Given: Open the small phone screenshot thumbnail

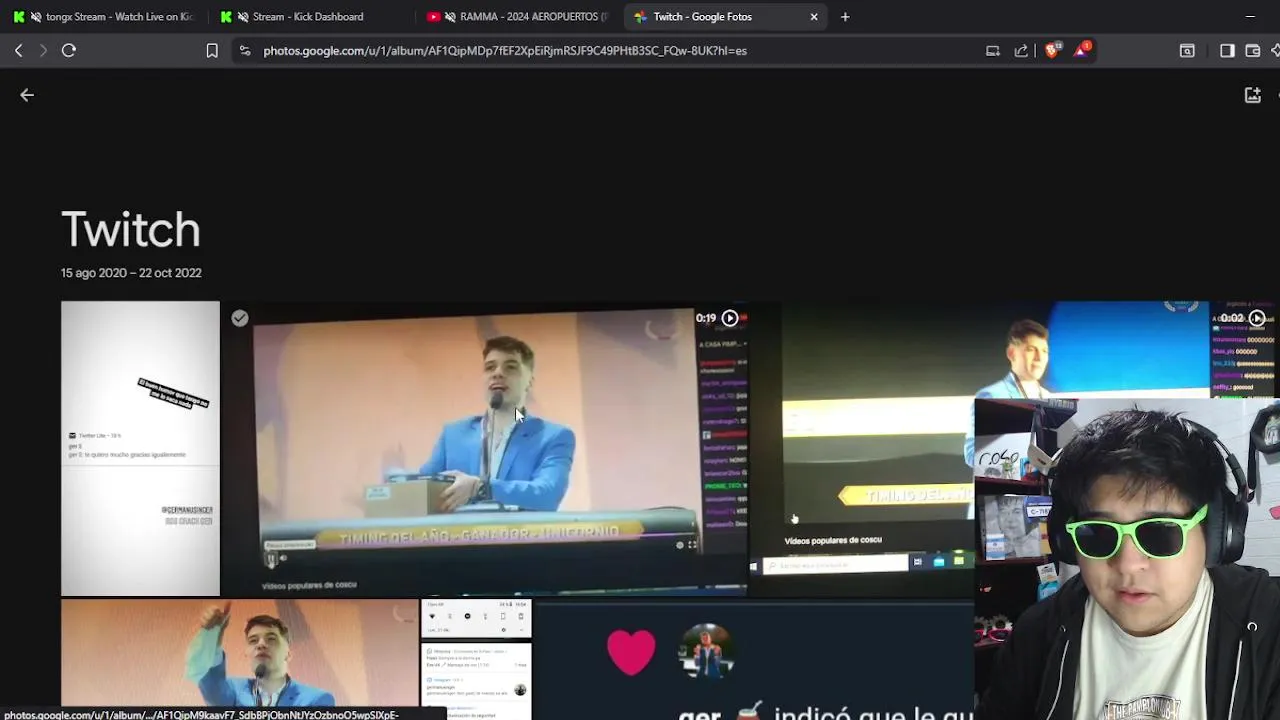Looking at the screenshot, I should [x=476, y=658].
